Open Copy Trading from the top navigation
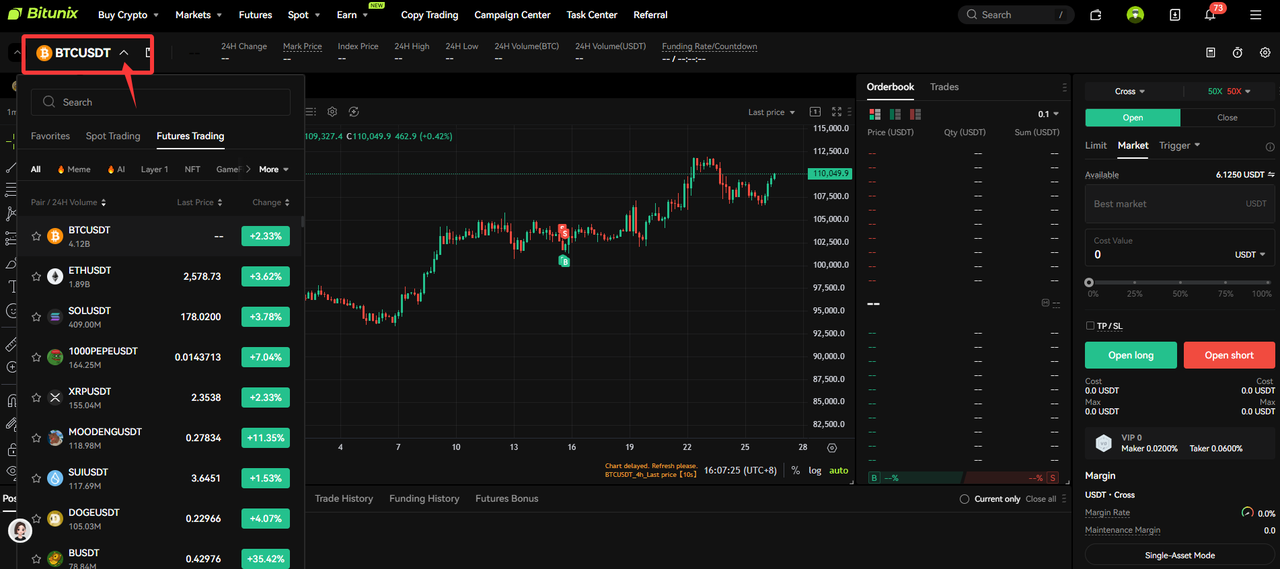 pyautogui.click(x=429, y=15)
